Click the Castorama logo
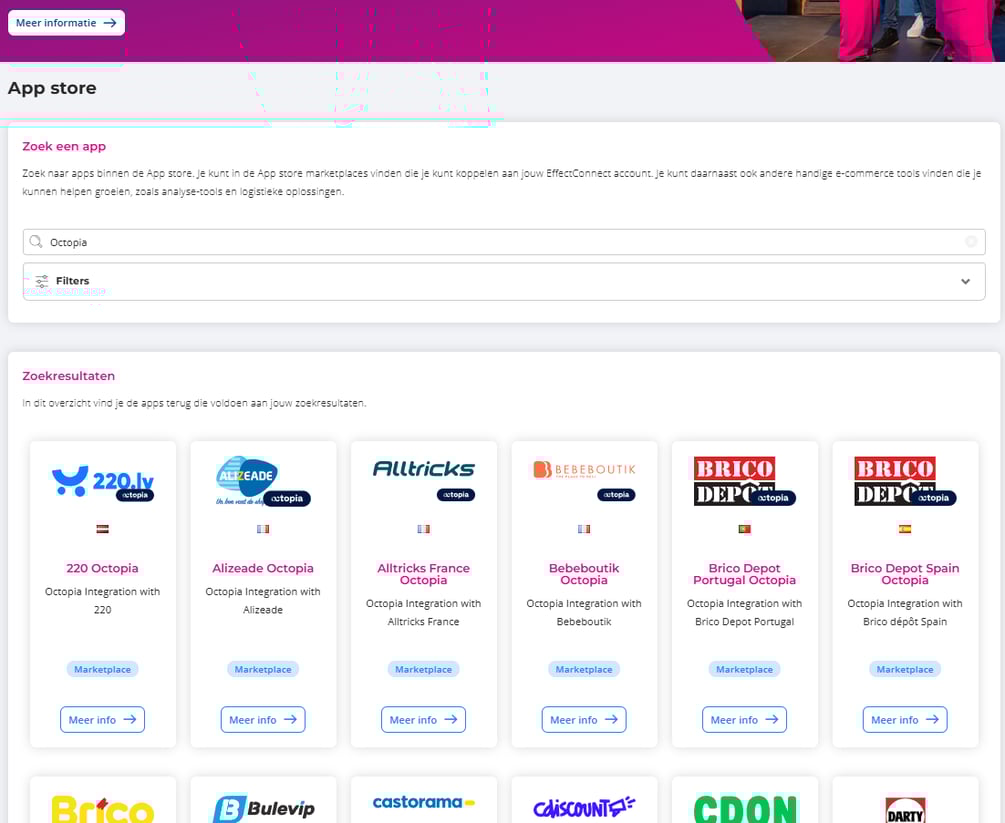The width and height of the screenshot is (1005, 823). [x=423, y=802]
